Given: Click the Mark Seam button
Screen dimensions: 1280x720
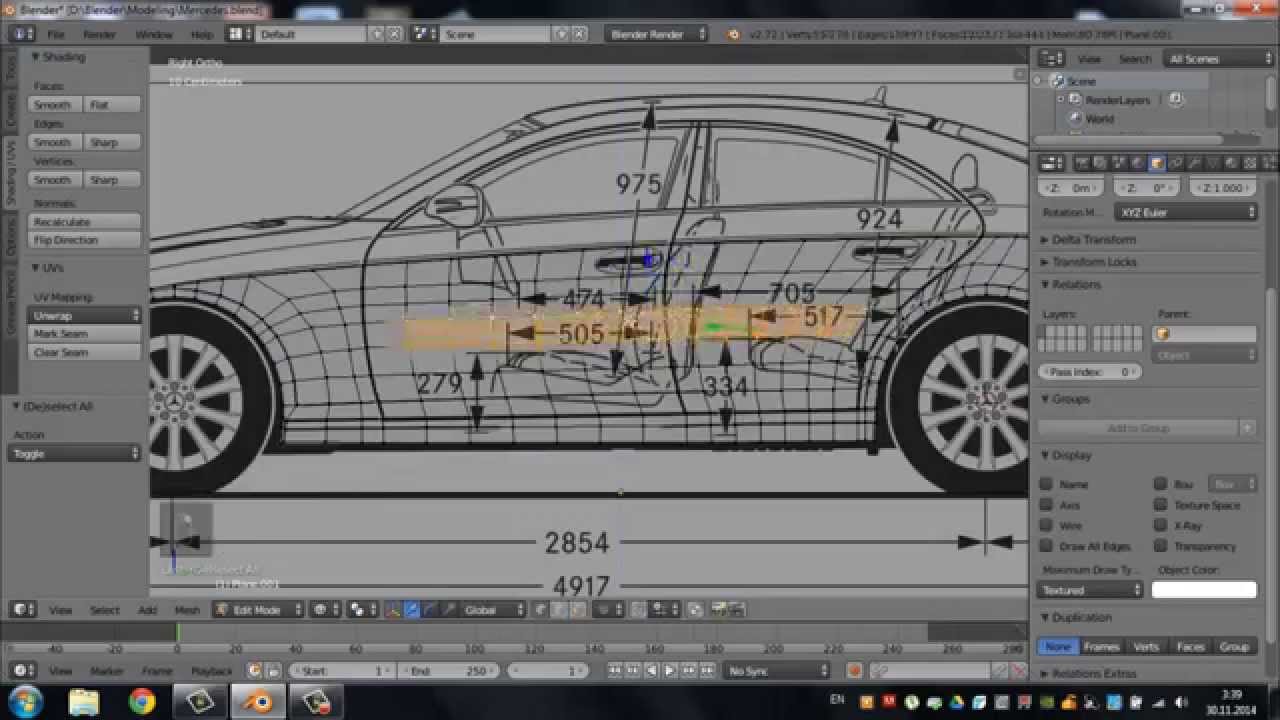Looking at the screenshot, I should [85, 333].
